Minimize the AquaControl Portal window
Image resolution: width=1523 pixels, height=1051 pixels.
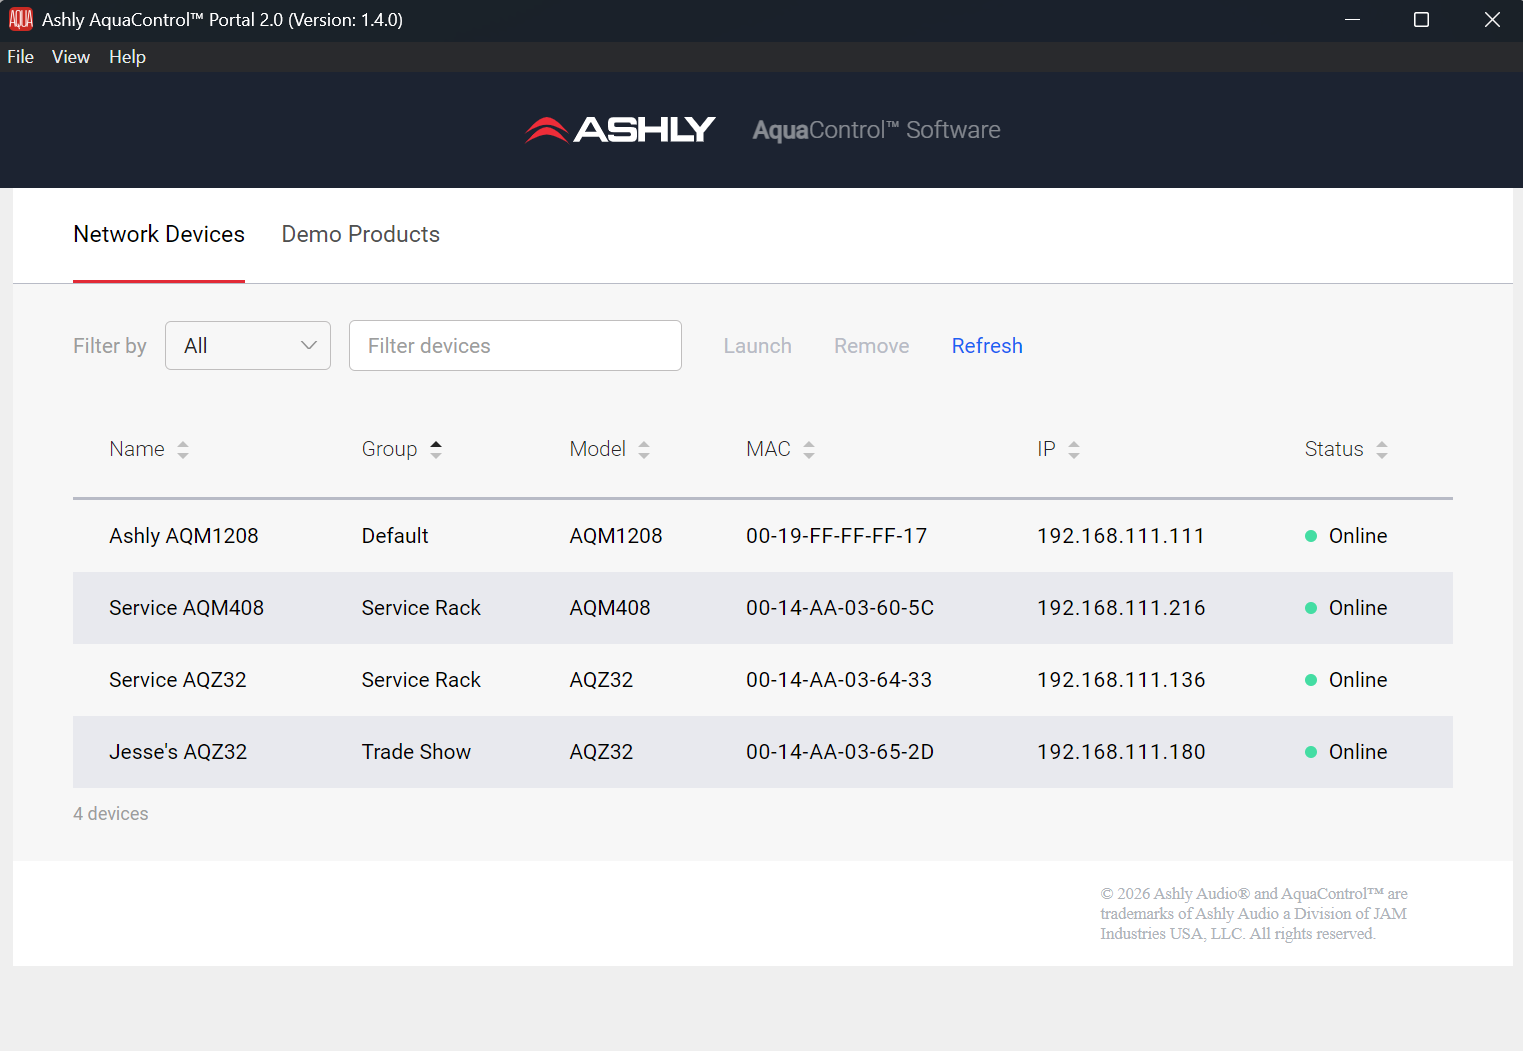[1352, 20]
